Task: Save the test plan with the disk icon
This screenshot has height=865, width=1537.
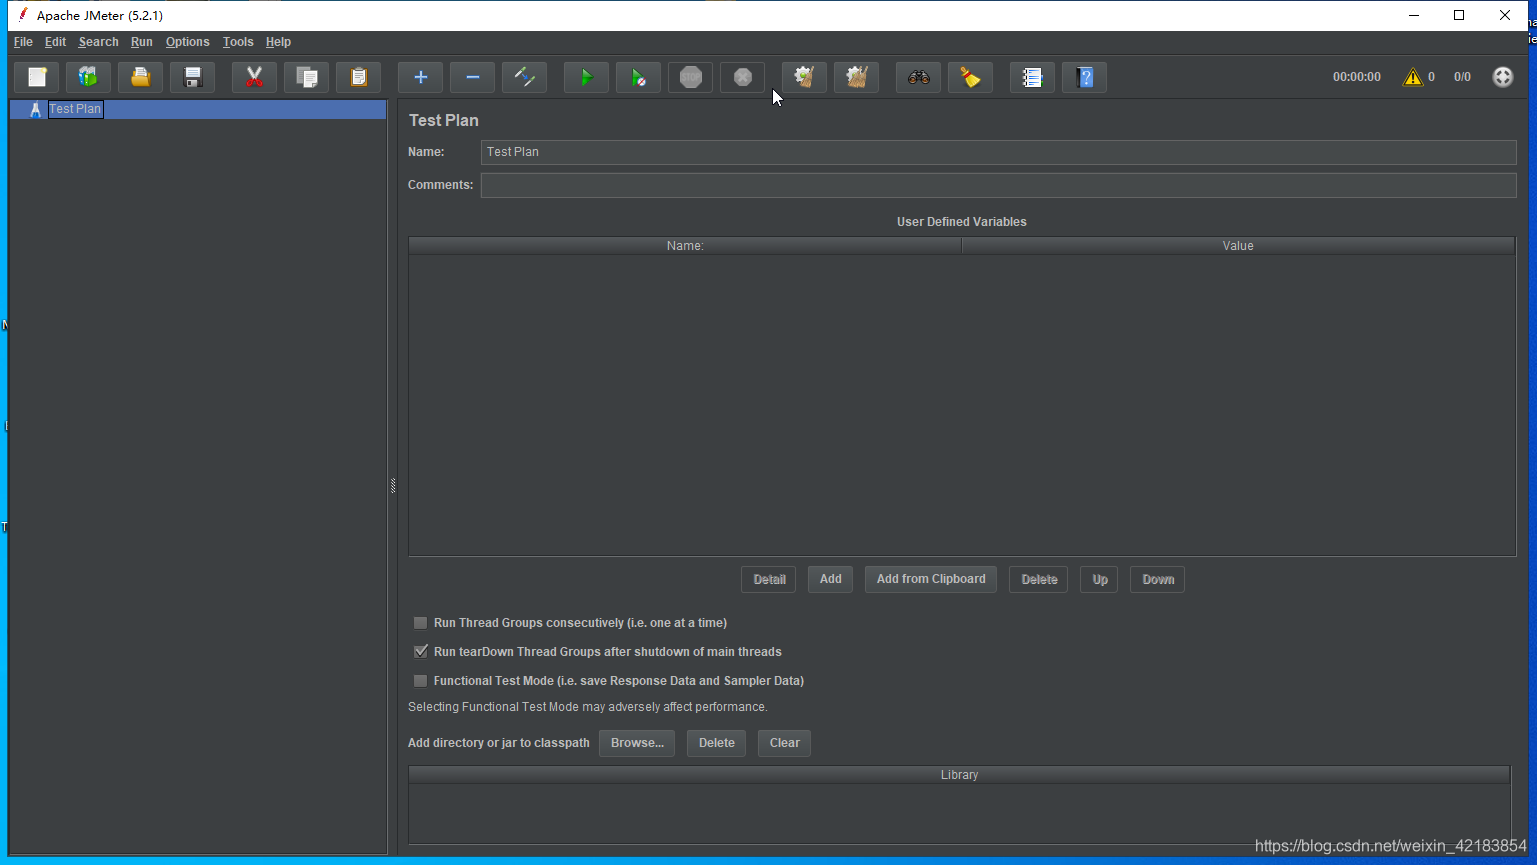Action: click(x=193, y=77)
